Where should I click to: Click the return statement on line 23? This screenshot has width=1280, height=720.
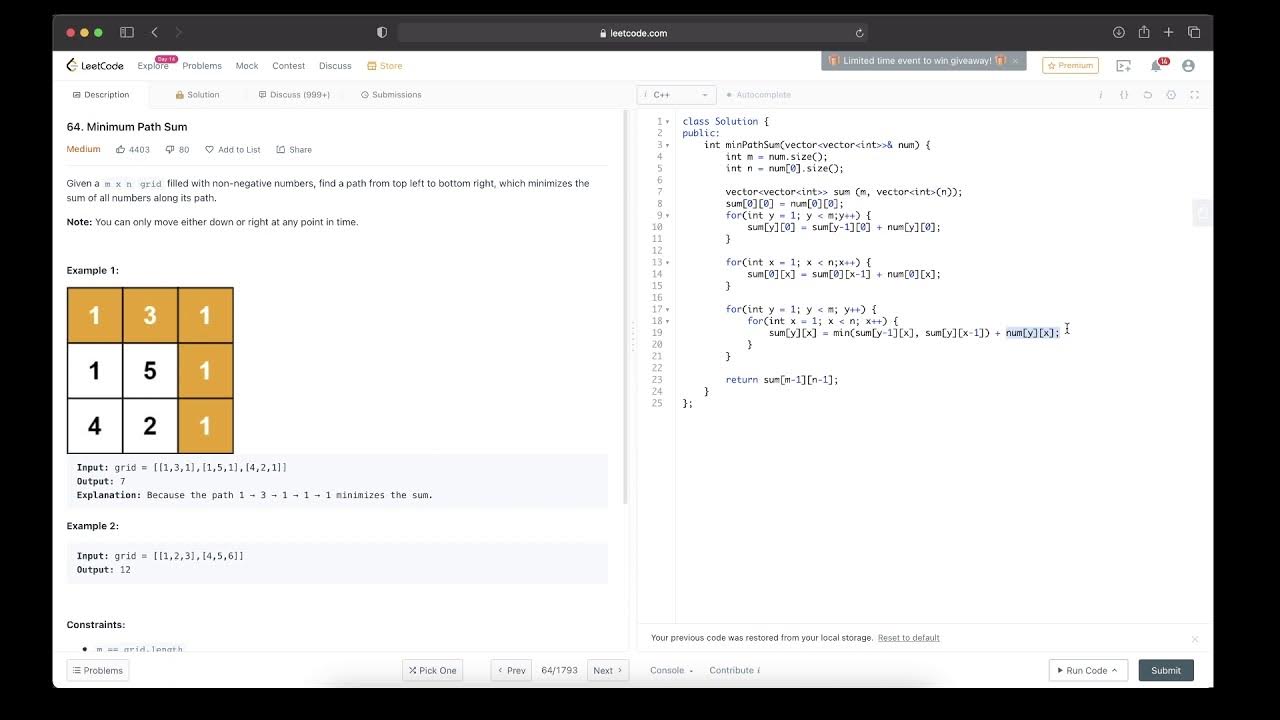(x=782, y=380)
